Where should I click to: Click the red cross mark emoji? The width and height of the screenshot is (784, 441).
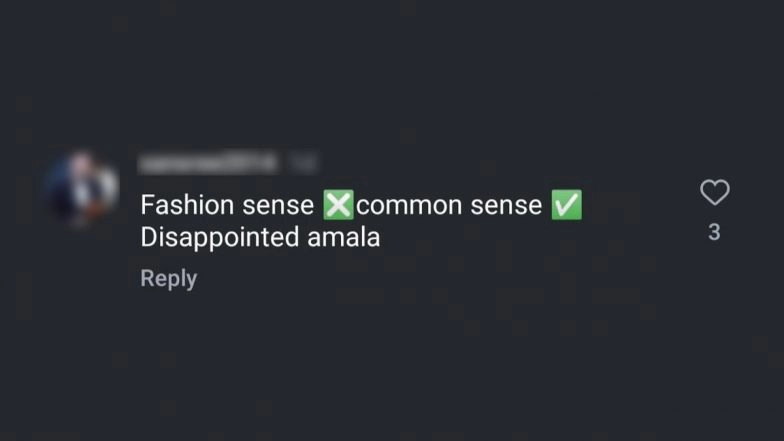[339, 206]
